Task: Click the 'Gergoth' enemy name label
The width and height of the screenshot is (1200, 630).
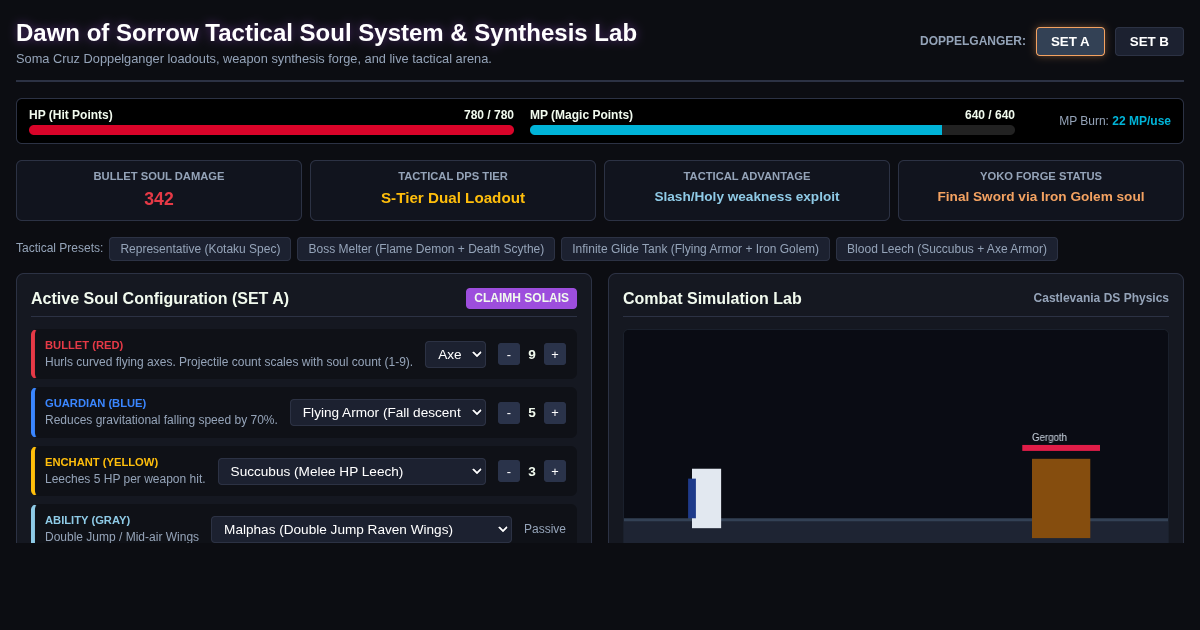Action: coord(1049,438)
